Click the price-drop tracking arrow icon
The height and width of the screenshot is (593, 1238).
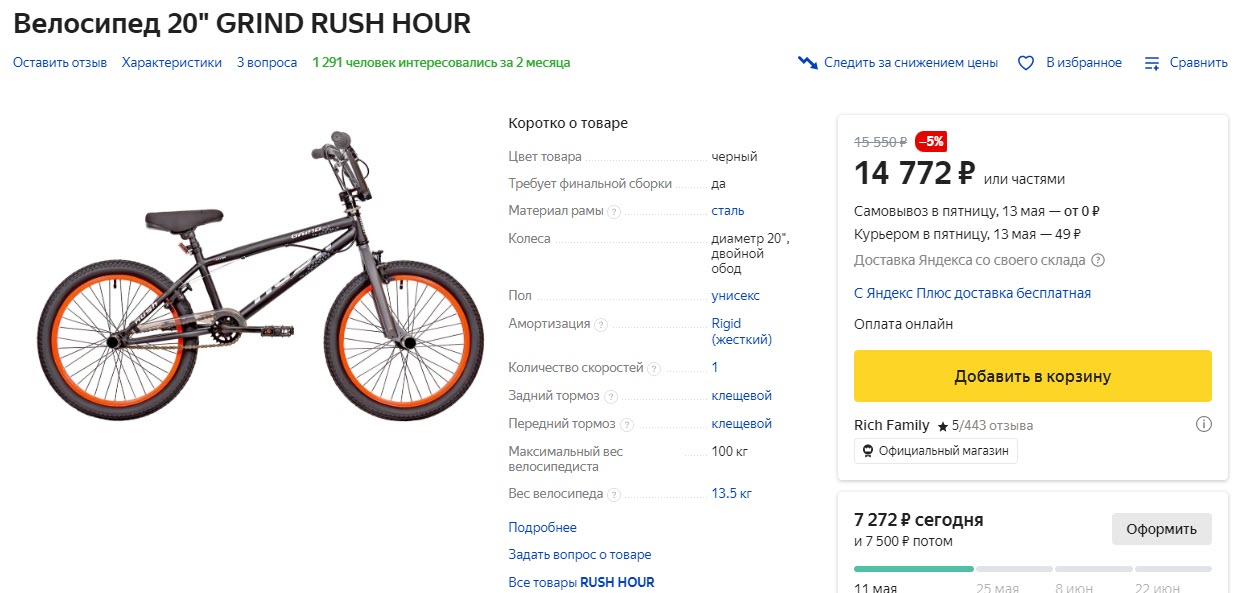coord(806,61)
